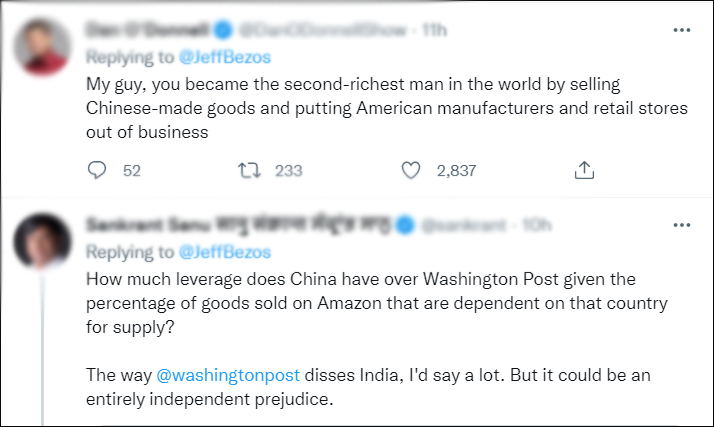
Task: Click the share icon on the first tweet
Action: tap(584, 171)
